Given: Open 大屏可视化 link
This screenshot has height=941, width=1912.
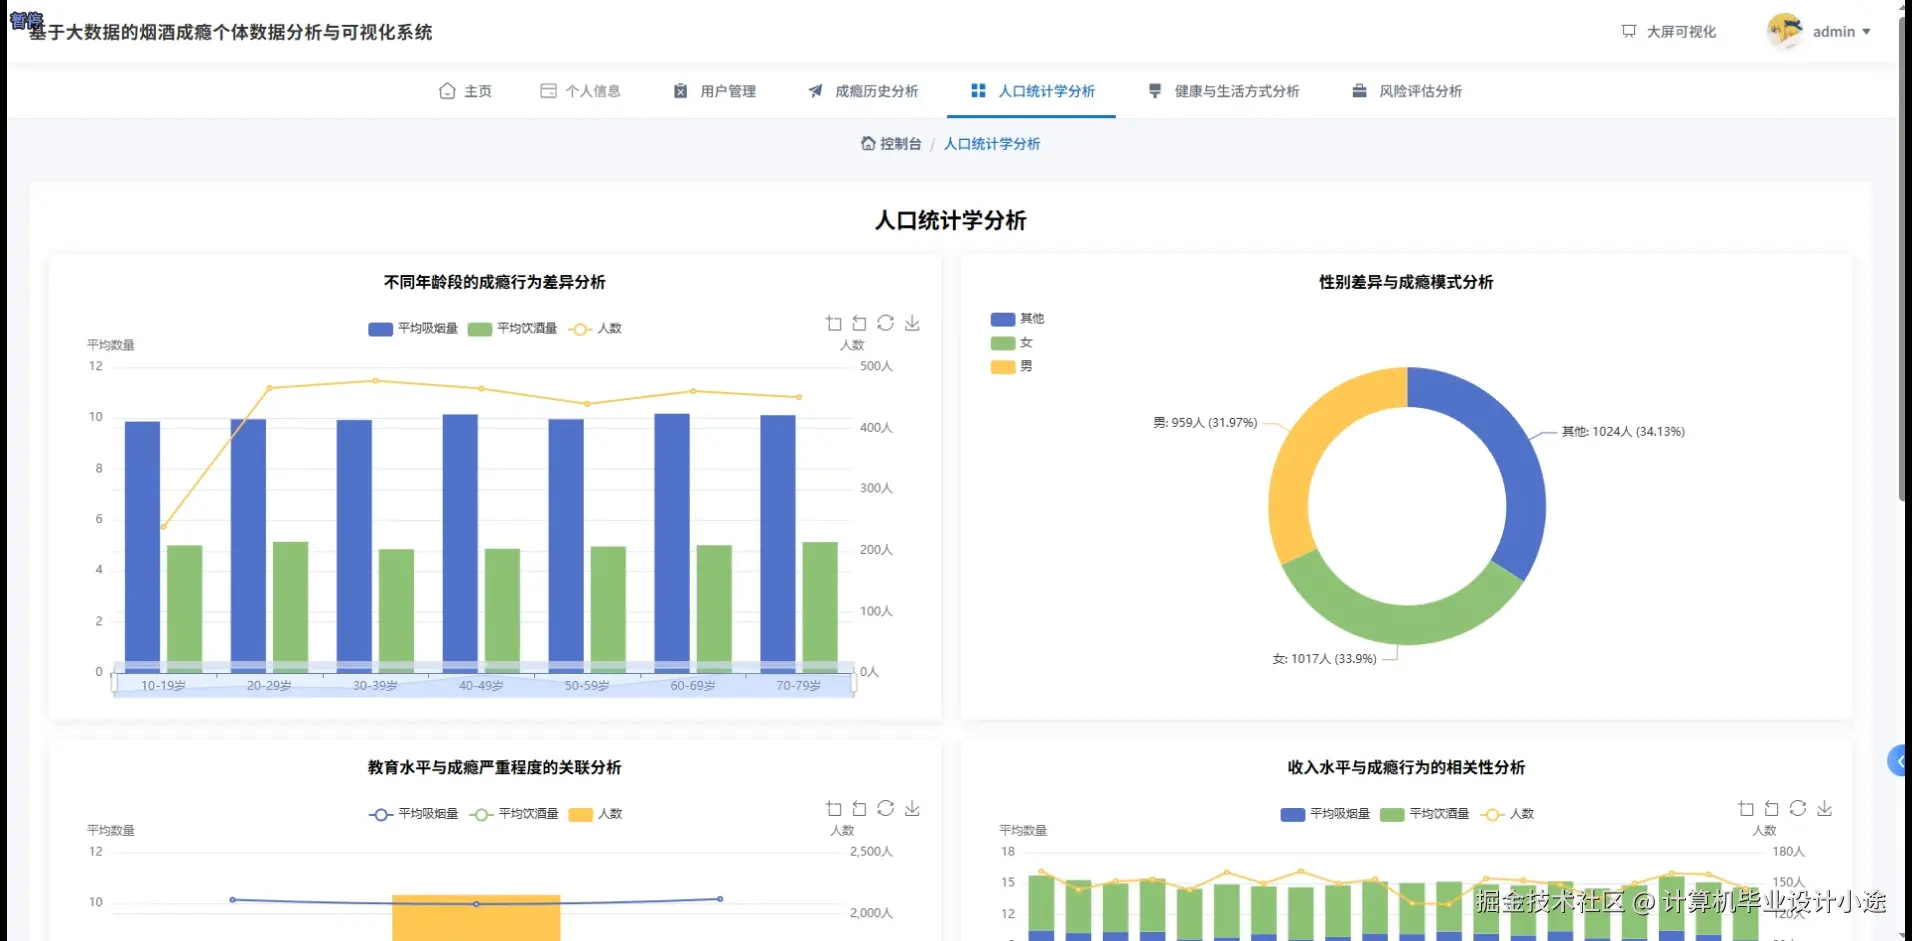Looking at the screenshot, I should tap(1668, 32).
